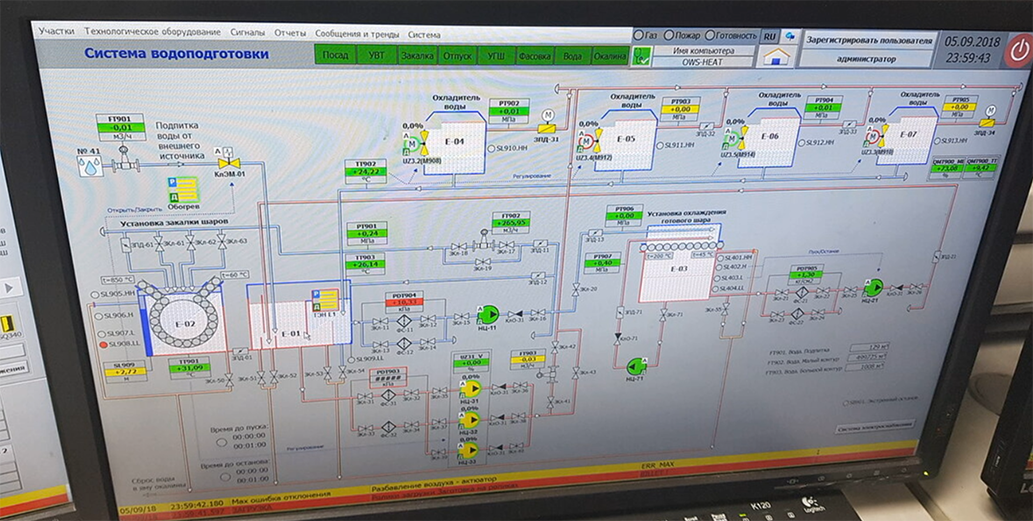Click the red power button icon
Screen dimensions: 1033x521
click(x=1018, y=49)
